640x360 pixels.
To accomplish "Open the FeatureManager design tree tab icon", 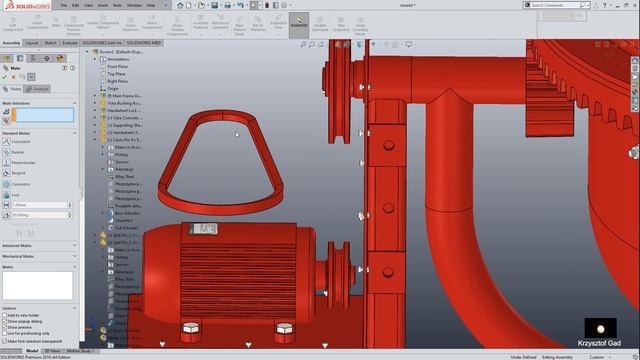I will click(7, 58).
